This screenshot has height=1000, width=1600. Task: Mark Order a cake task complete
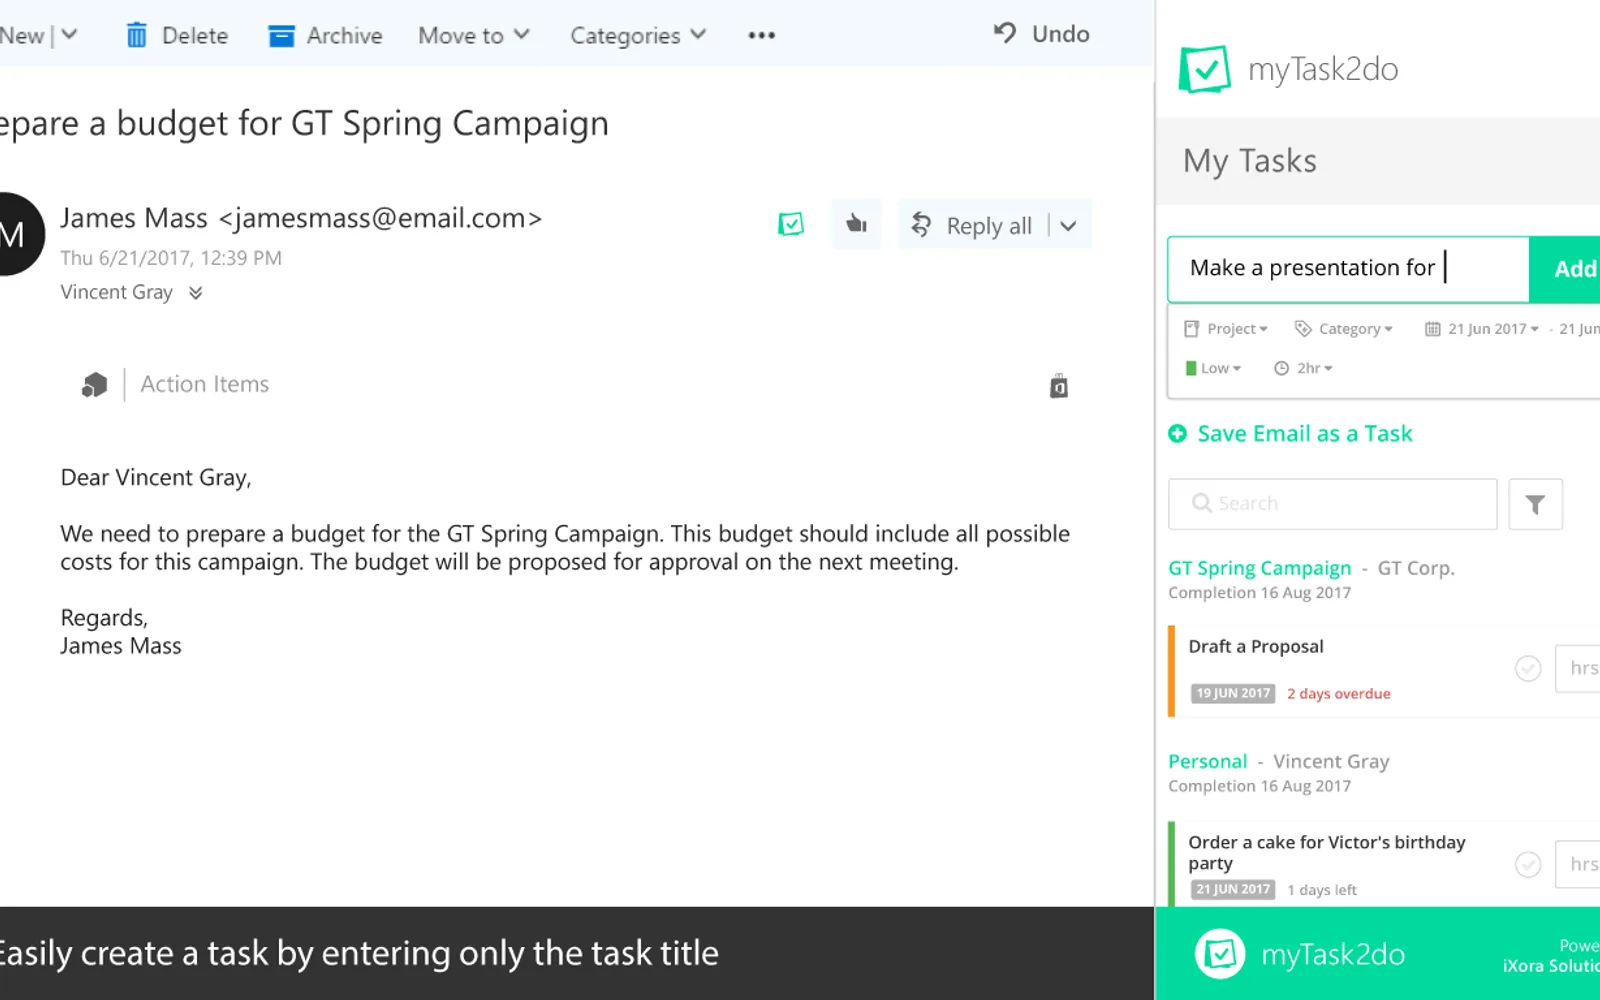pos(1528,864)
